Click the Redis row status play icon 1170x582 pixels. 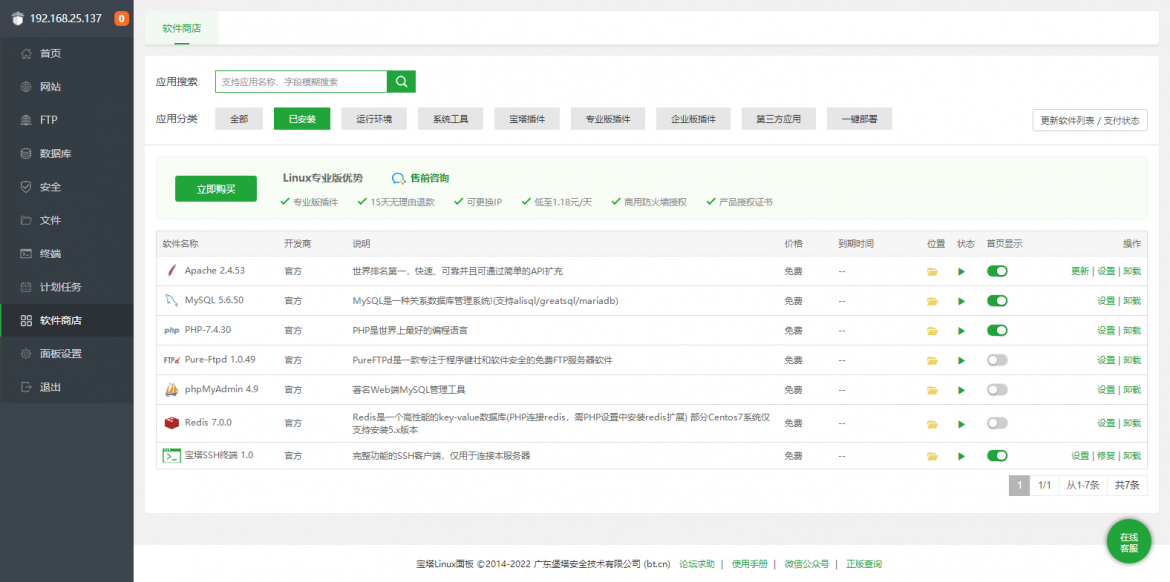pyautogui.click(x=962, y=424)
